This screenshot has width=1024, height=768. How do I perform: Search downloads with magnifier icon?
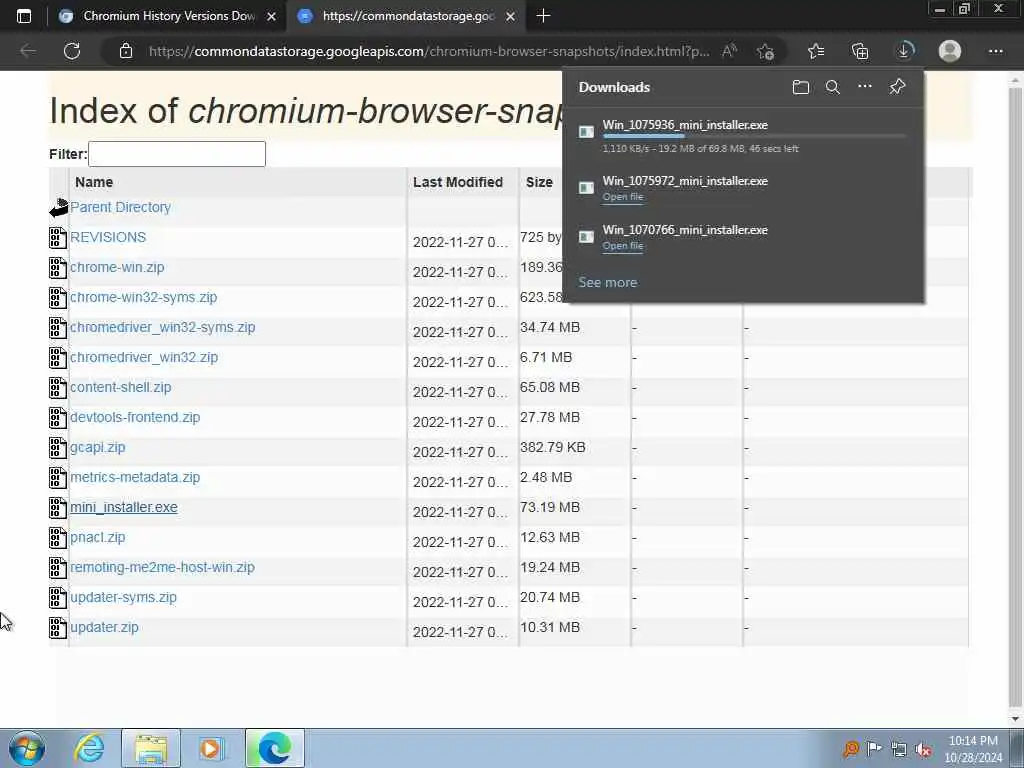(x=833, y=87)
